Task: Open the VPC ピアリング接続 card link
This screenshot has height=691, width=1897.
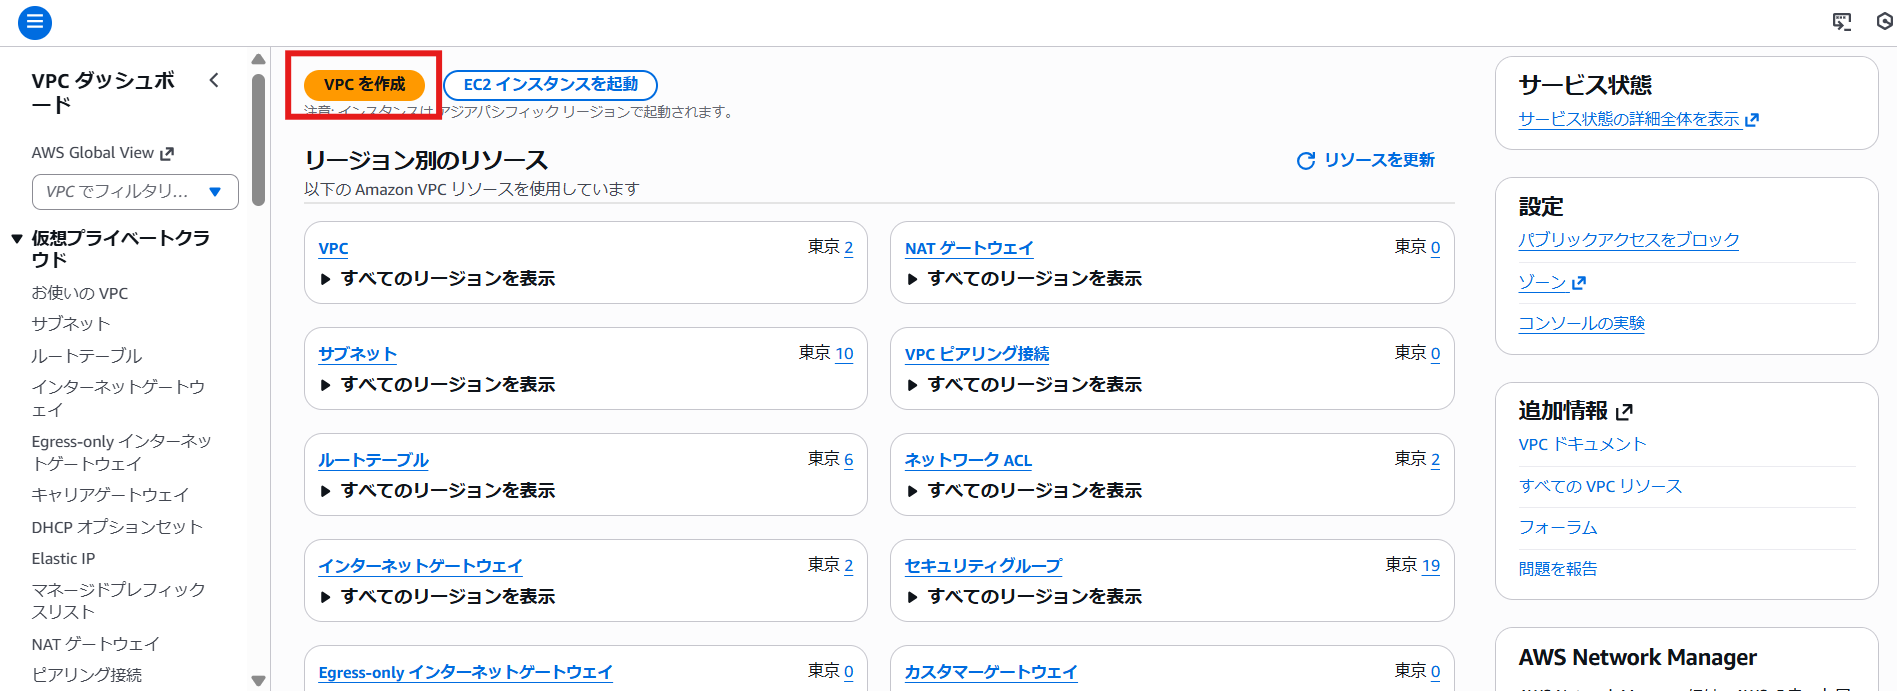Action: (977, 354)
